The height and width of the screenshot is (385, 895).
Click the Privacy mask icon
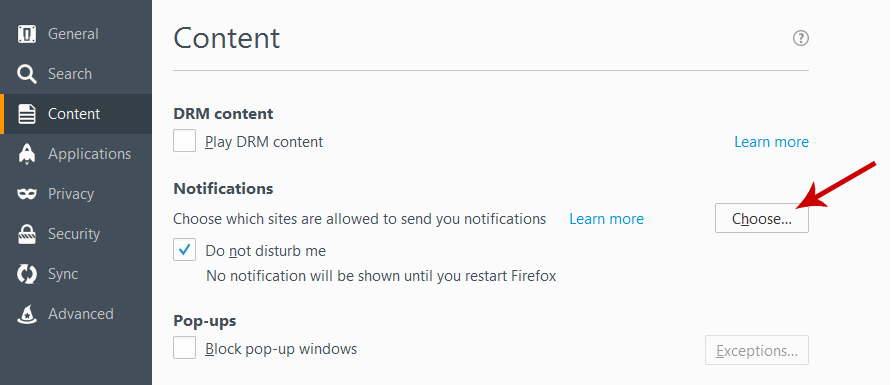coord(27,194)
